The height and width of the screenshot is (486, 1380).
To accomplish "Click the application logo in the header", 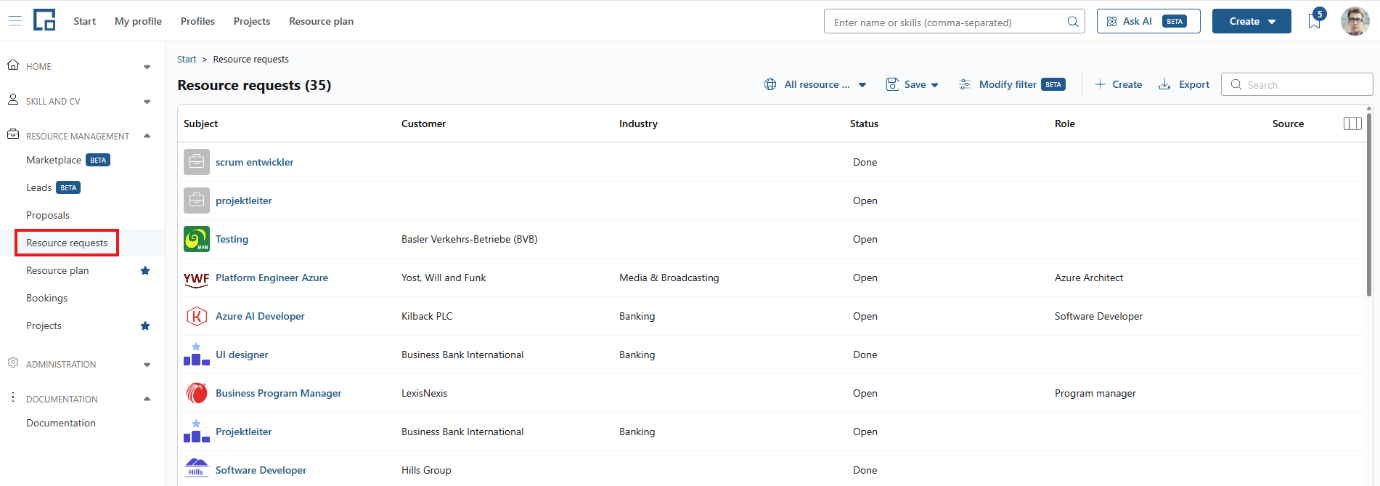I will tap(44, 21).
